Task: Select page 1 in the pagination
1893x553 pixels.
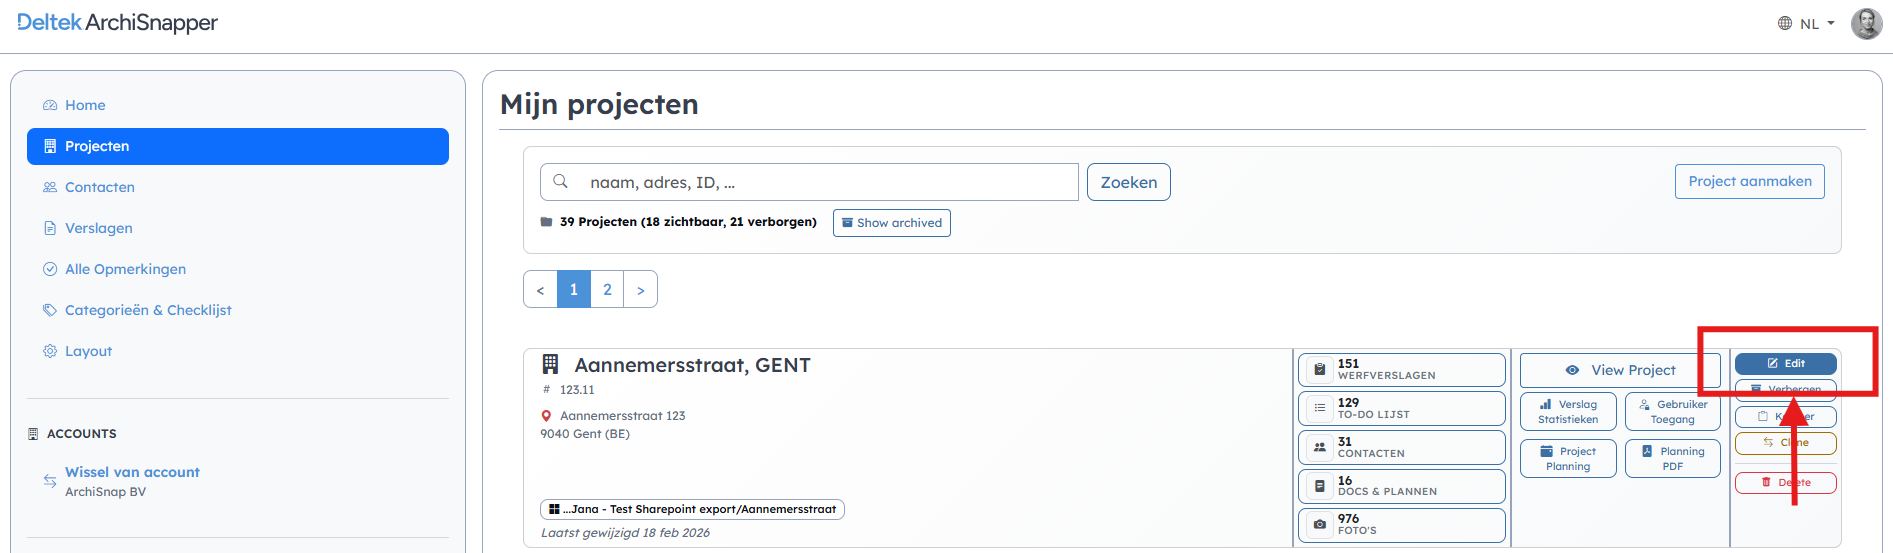Action: pyautogui.click(x=574, y=289)
